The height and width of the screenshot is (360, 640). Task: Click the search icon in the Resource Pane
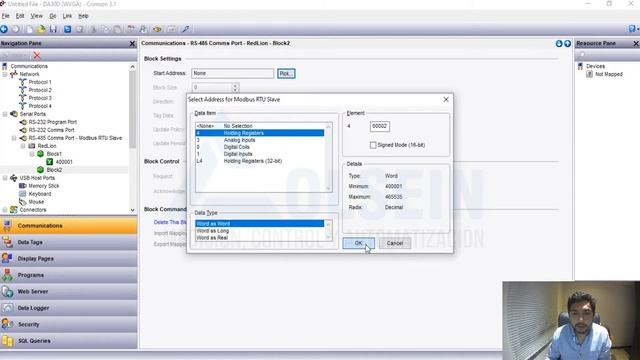(x=582, y=55)
